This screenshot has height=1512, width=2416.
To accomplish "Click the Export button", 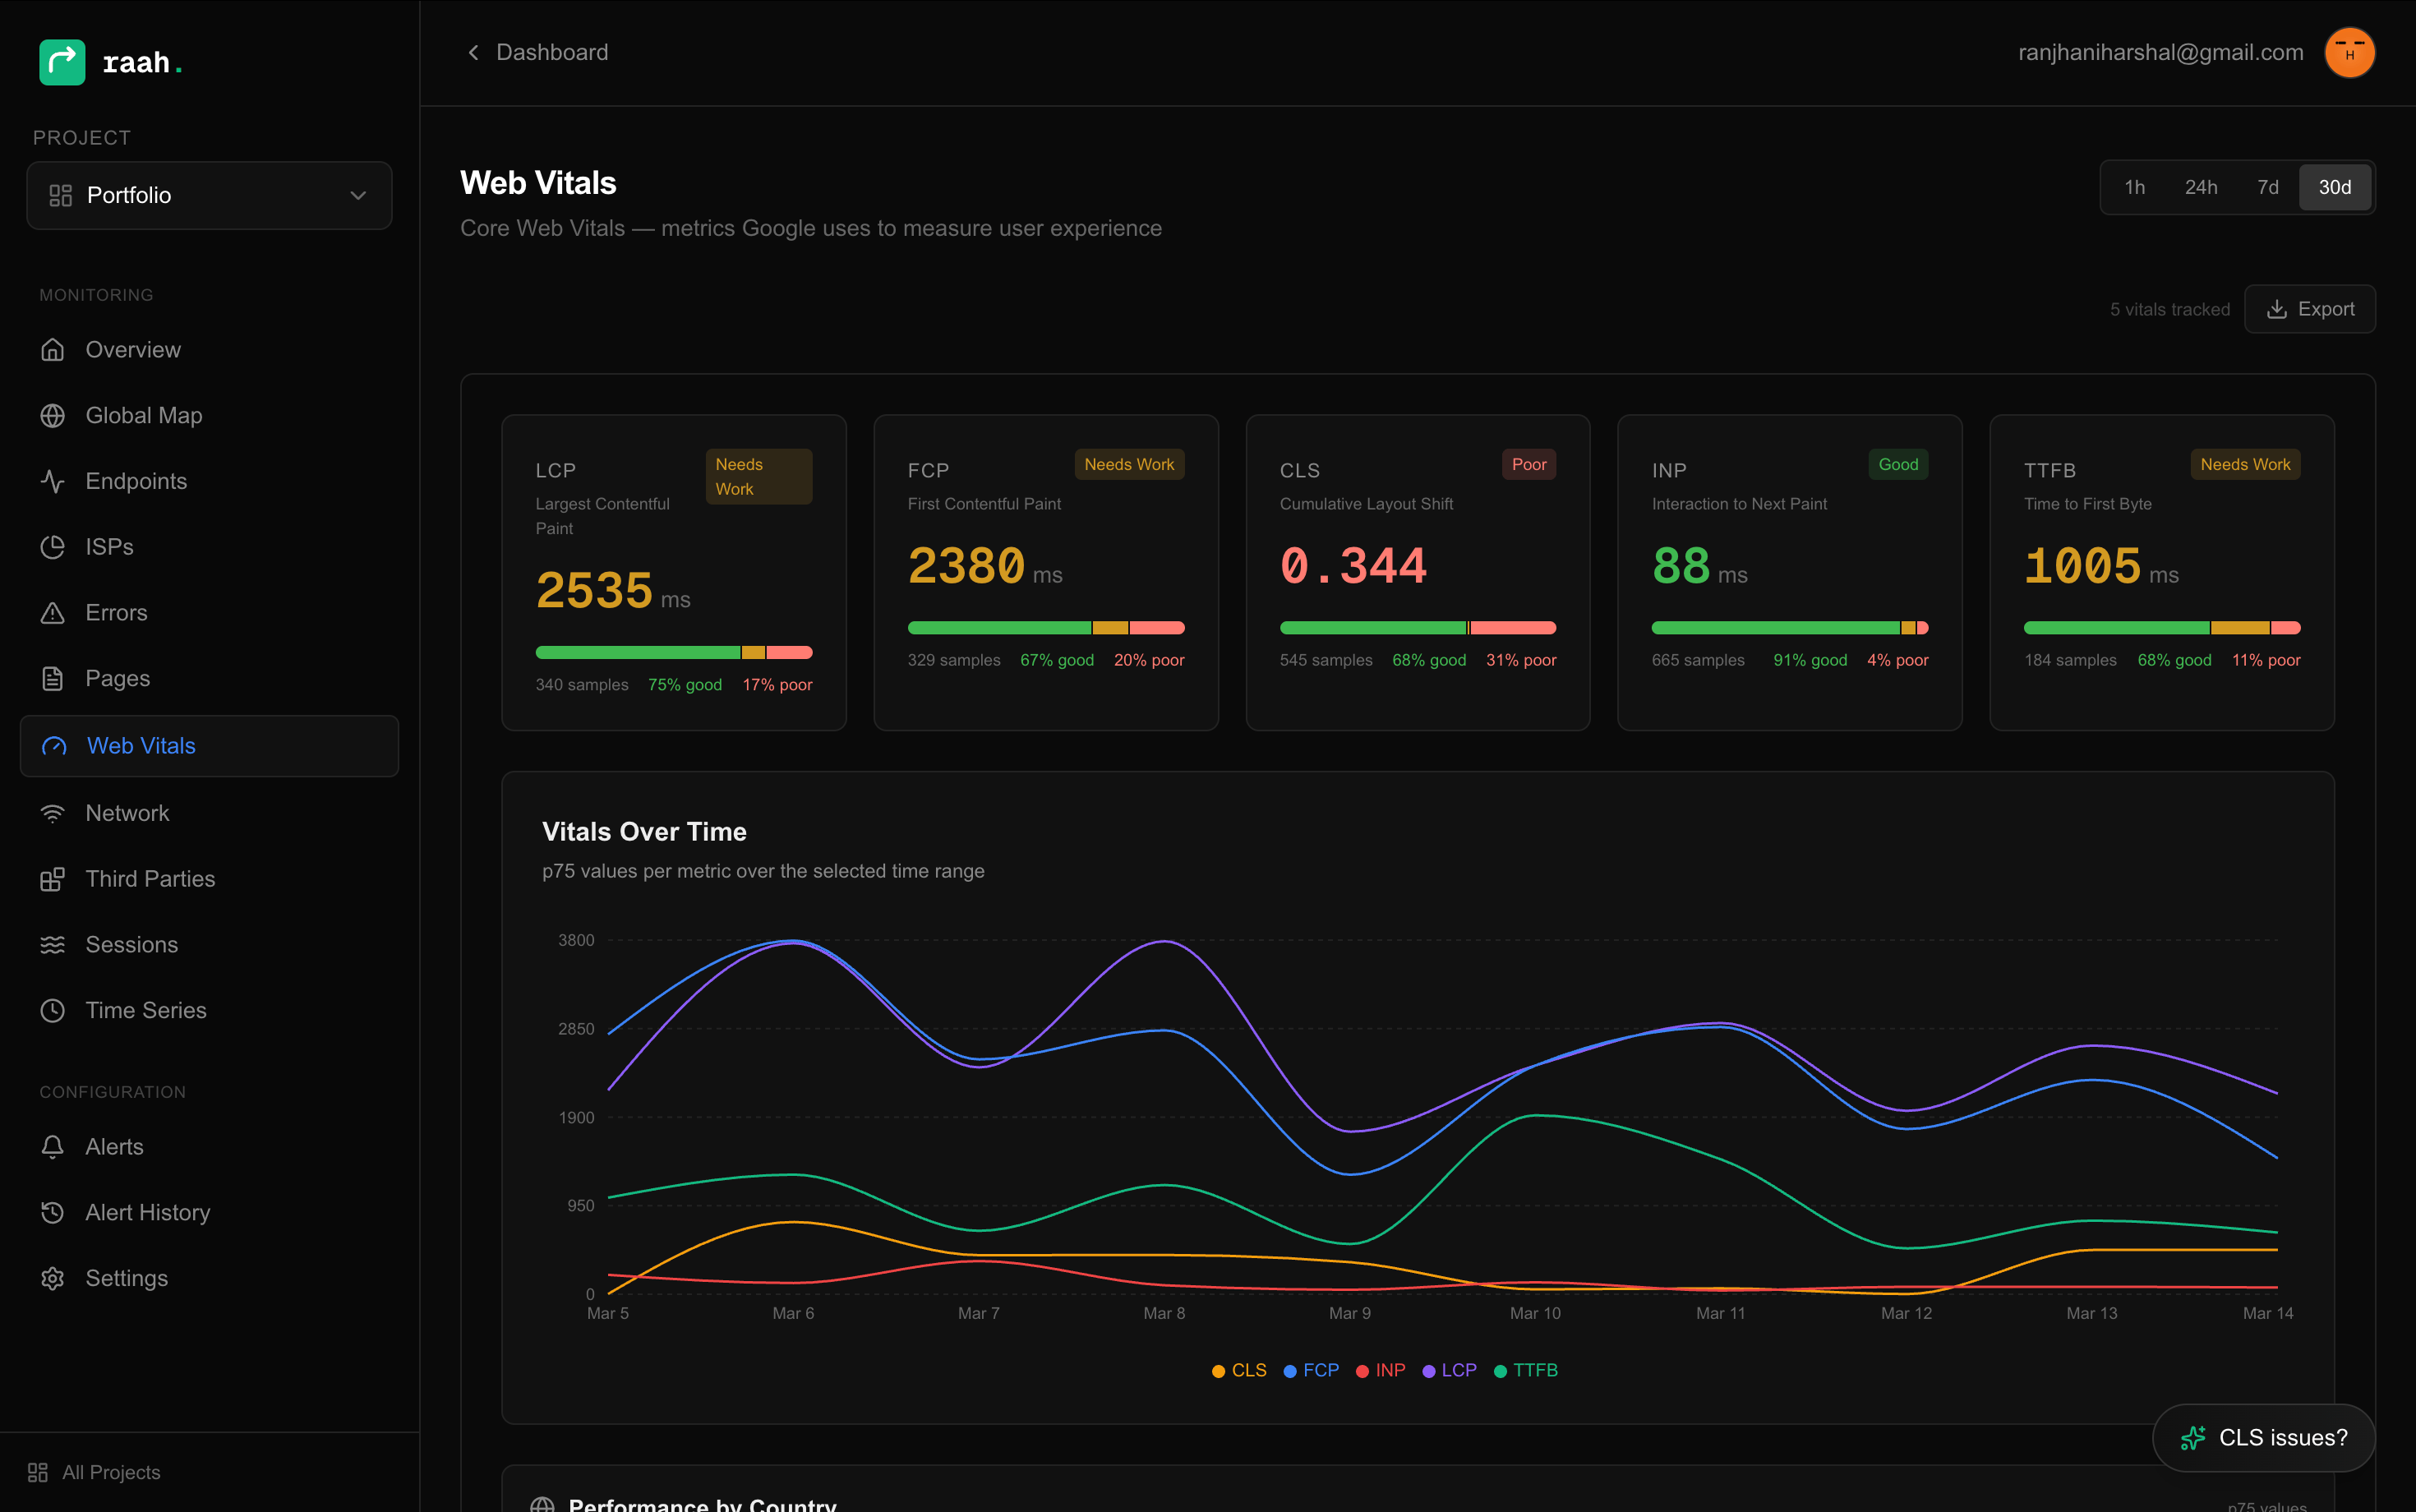I will click(2310, 309).
